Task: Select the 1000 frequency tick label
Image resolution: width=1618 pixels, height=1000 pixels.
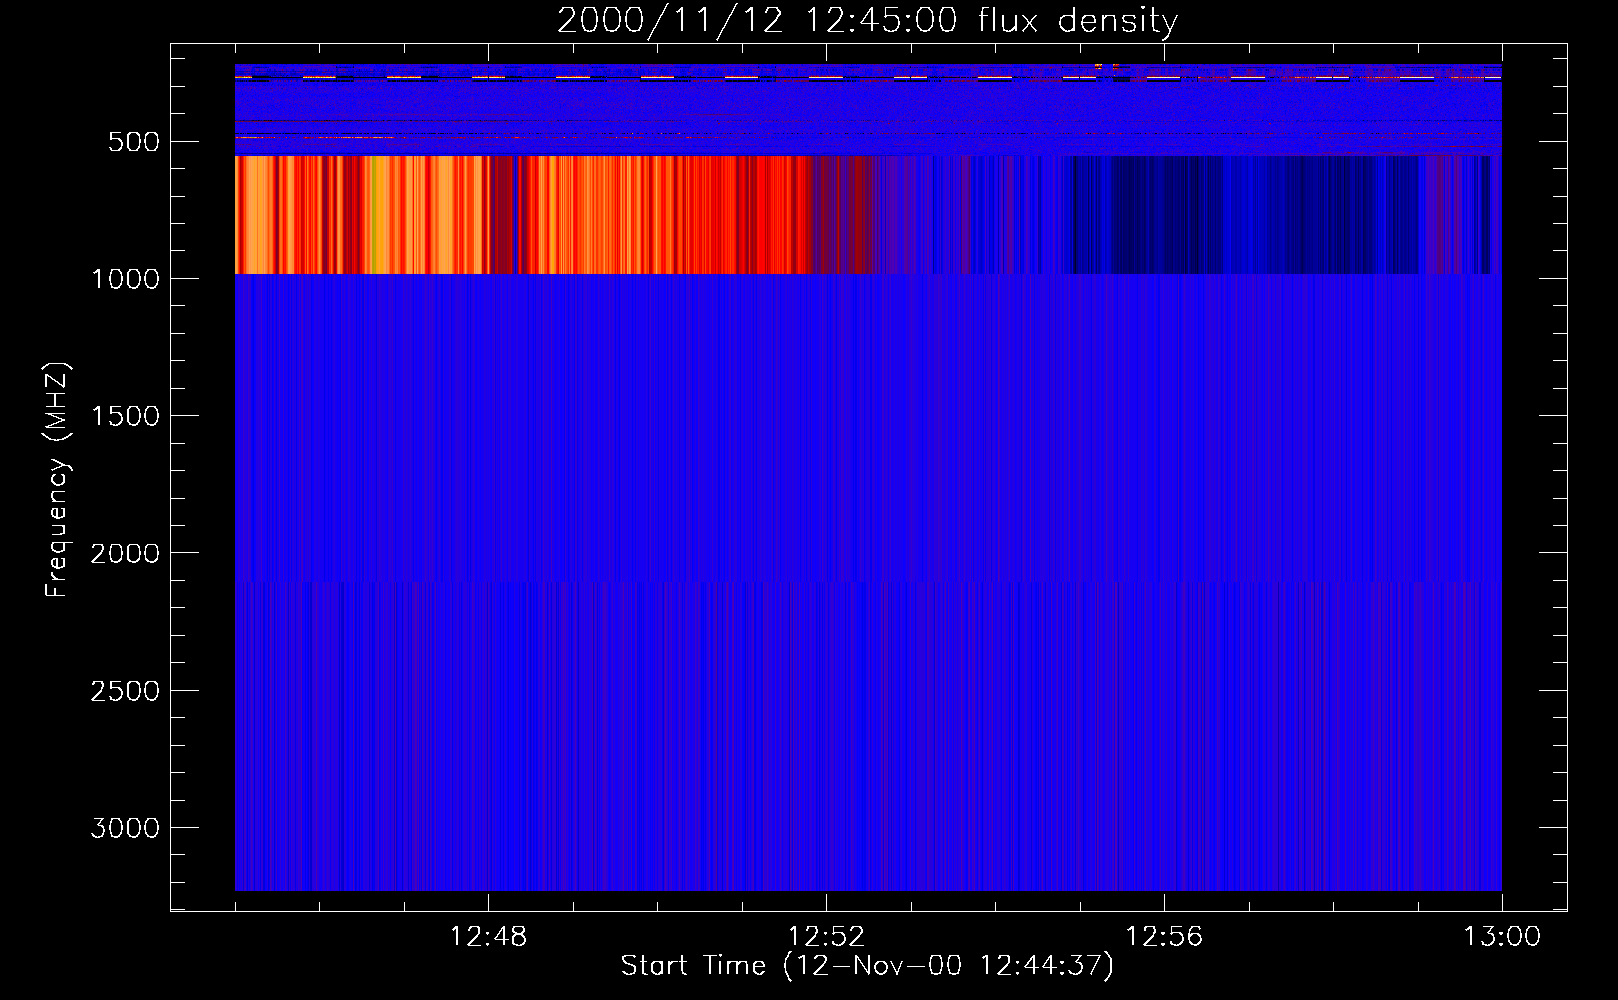Action: (x=125, y=279)
